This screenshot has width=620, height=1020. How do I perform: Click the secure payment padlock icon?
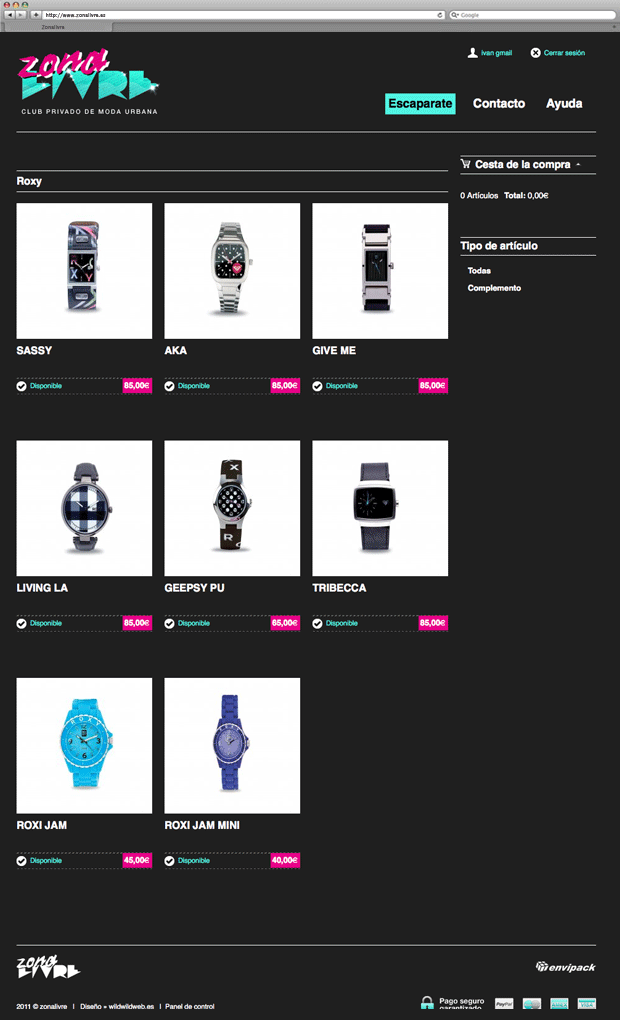tap(427, 1002)
